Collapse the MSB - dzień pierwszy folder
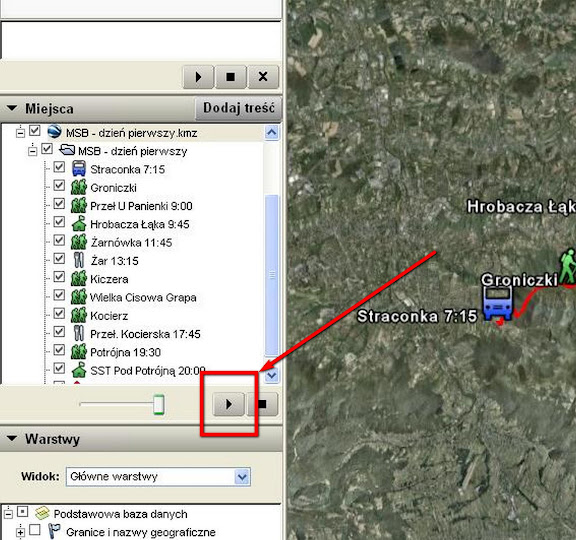 point(33,151)
